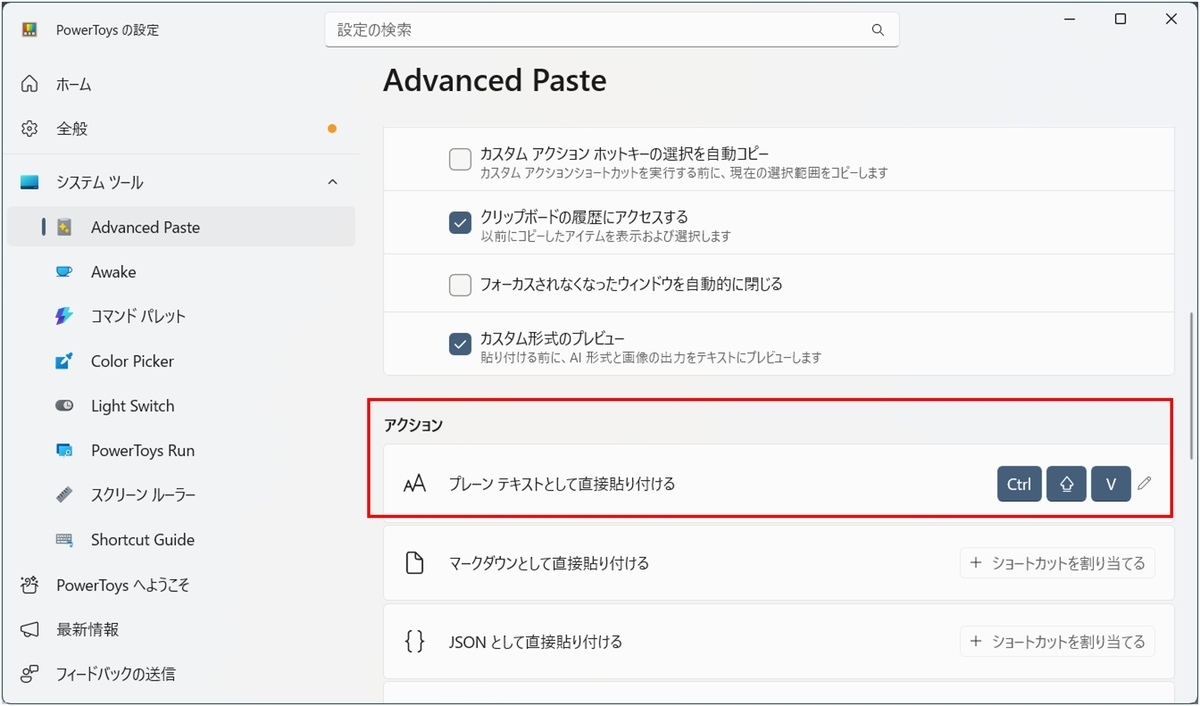
Task: Enable フォーカスされなくなったウィンドウを自動的に閉じる checkbox
Action: pos(460,285)
